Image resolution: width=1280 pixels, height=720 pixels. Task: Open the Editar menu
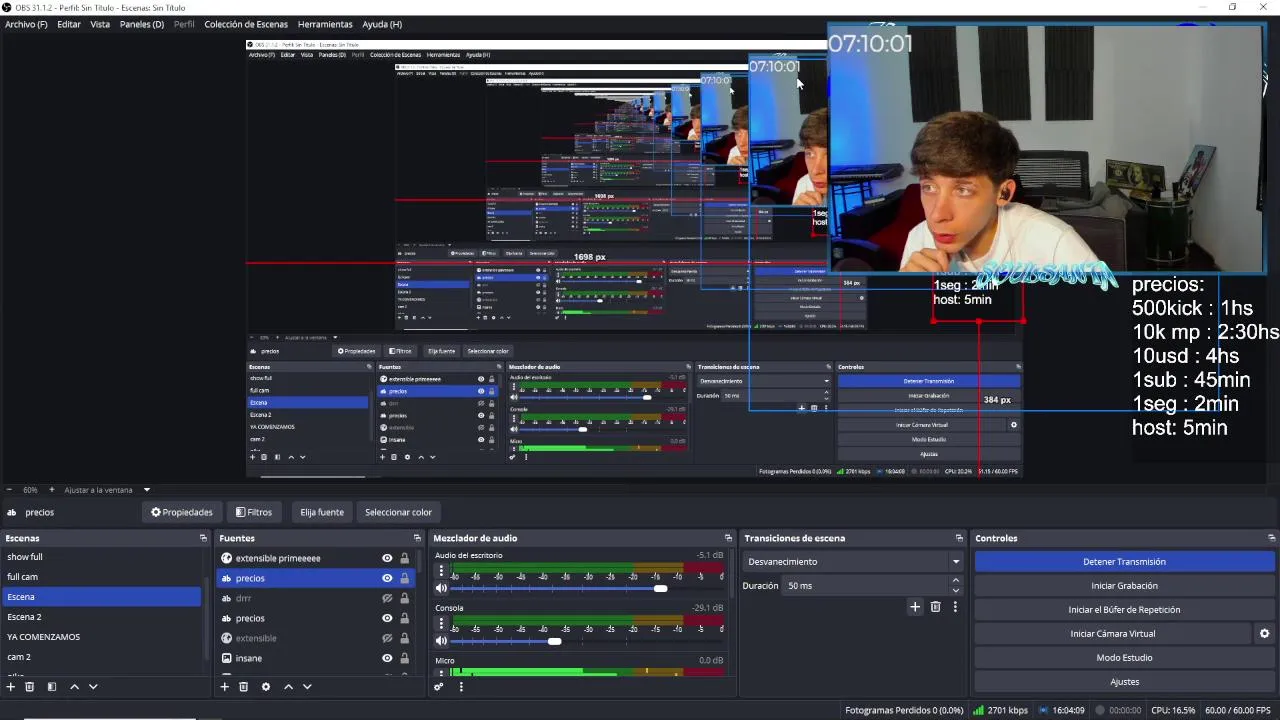click(69, 24)
